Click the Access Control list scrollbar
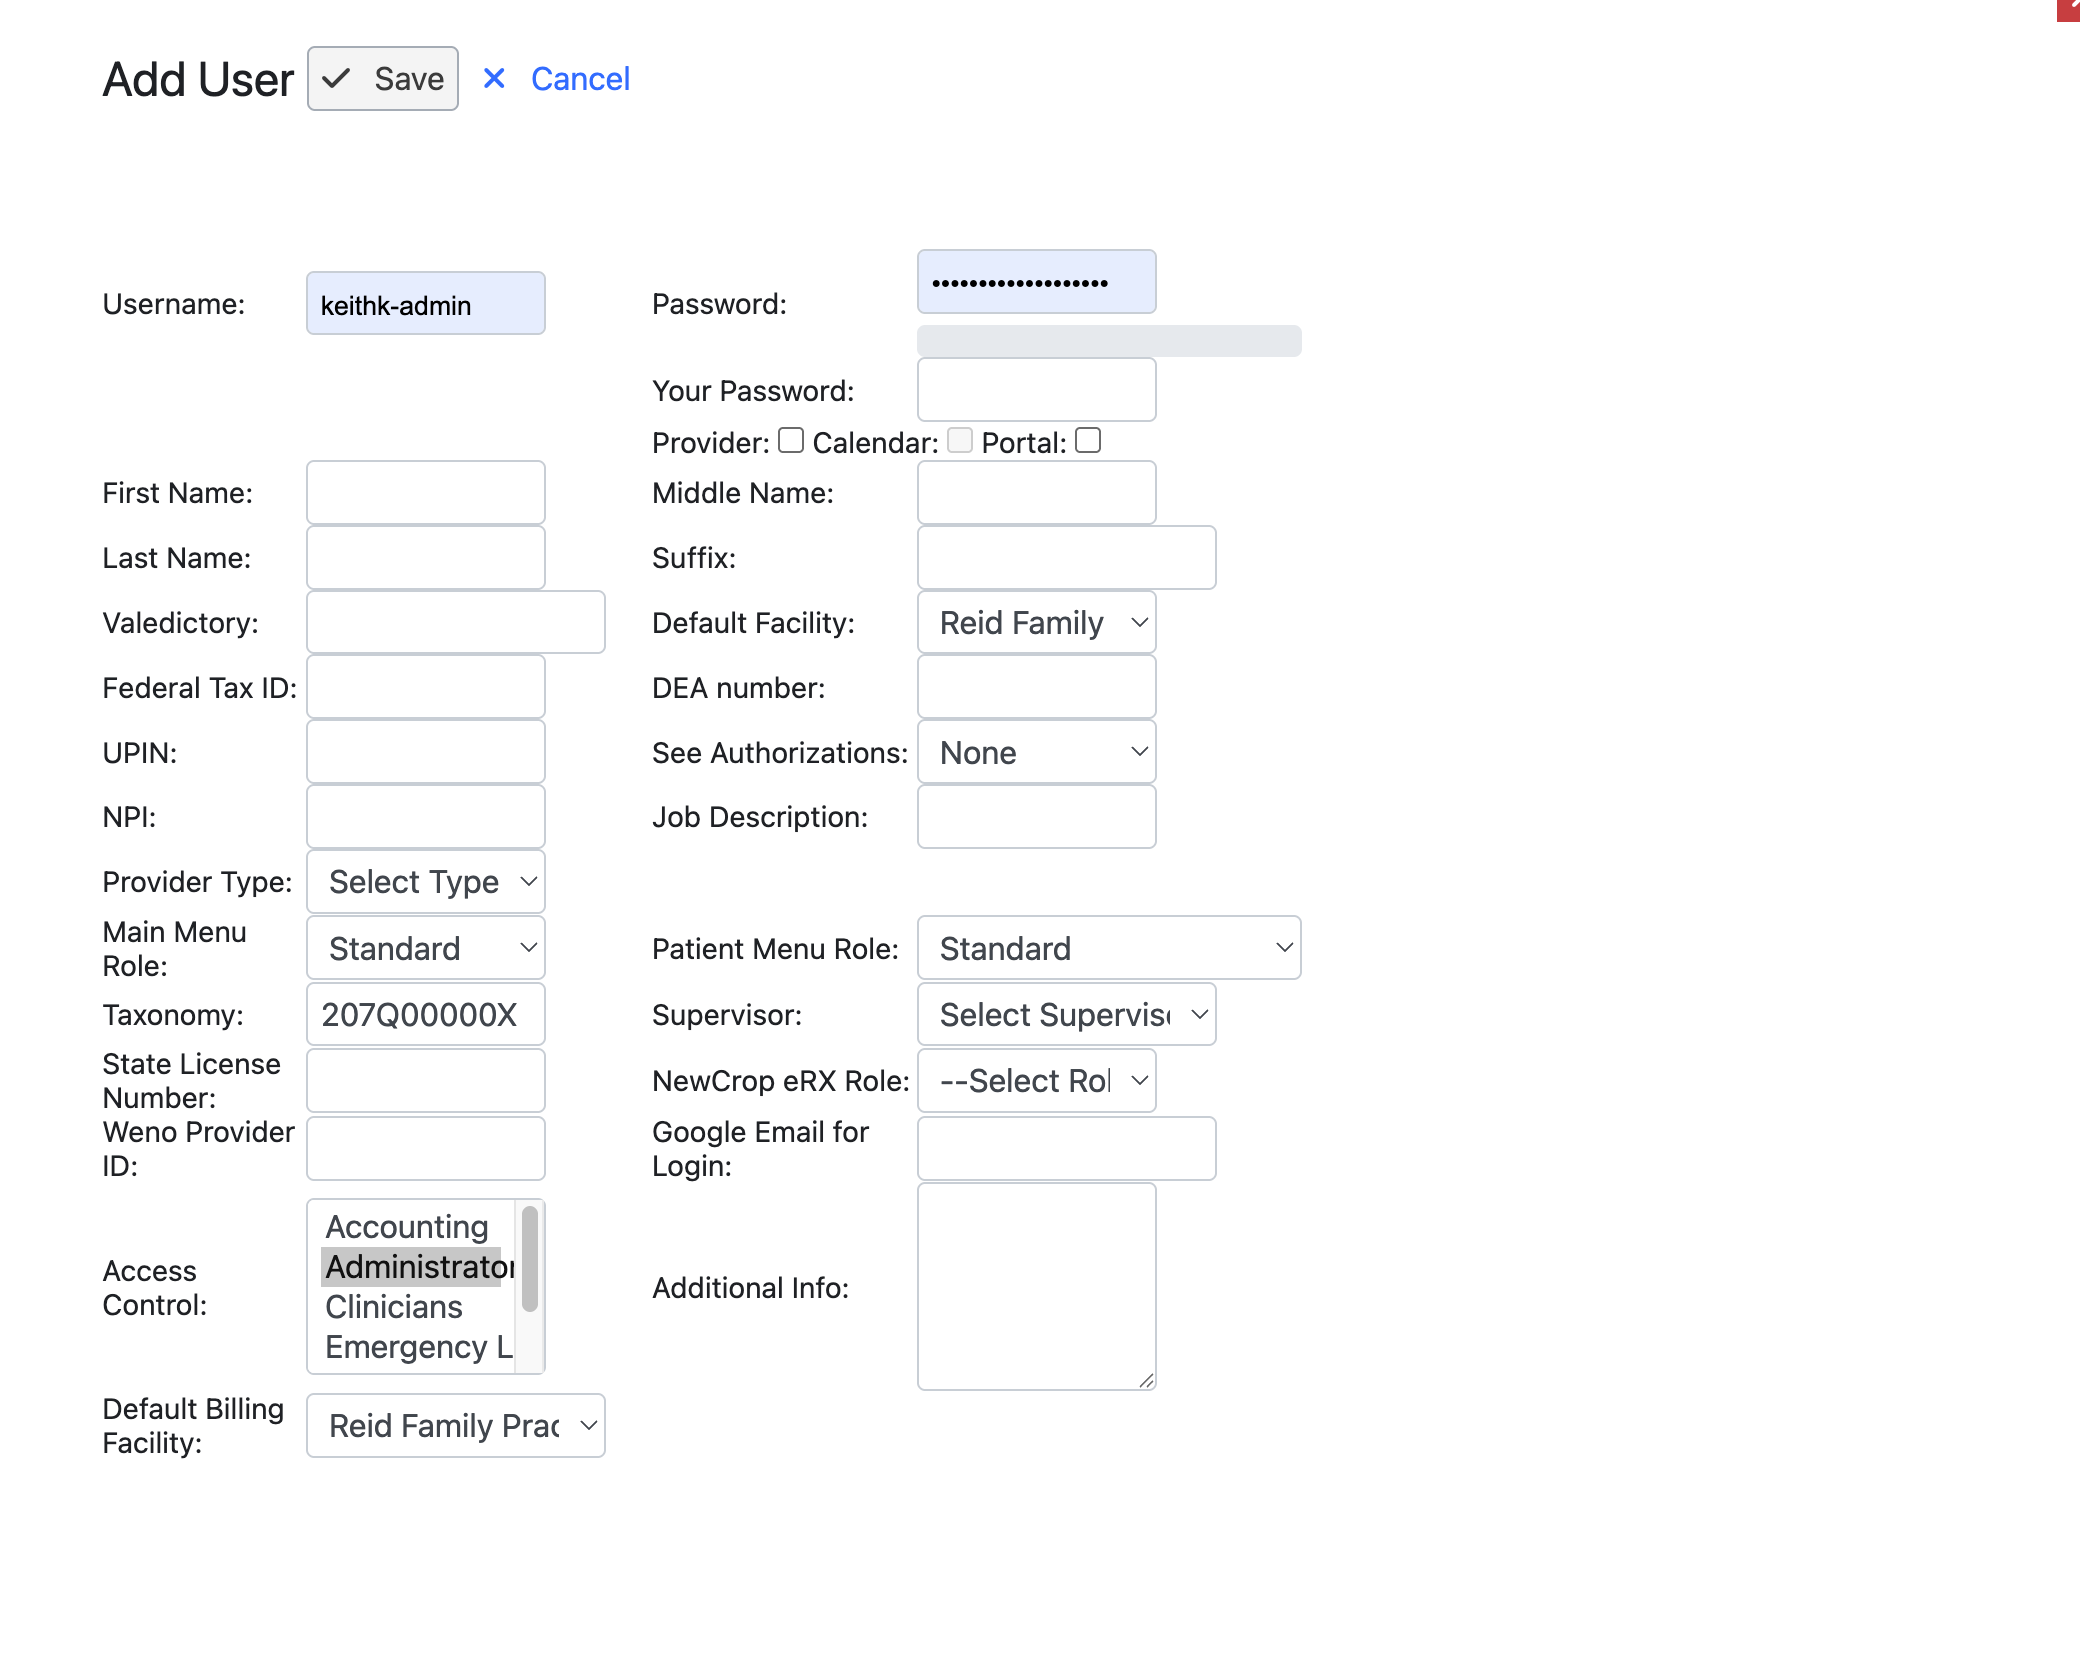The width and height of the screenshot is (2080, 1678). pyautogui.click(x=530, y=1260)
